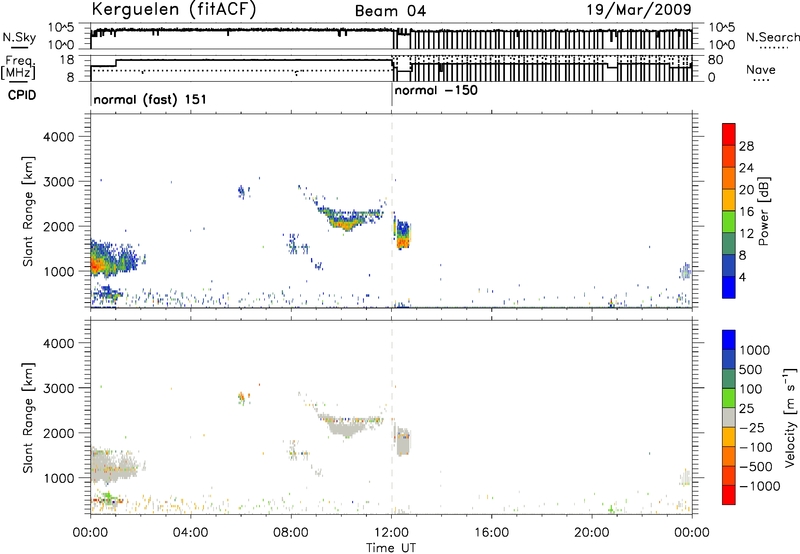The width and height of the screenshot is (800, 554).
Task: Click '3000' tick on velocity panel
Action: (58, 389)
